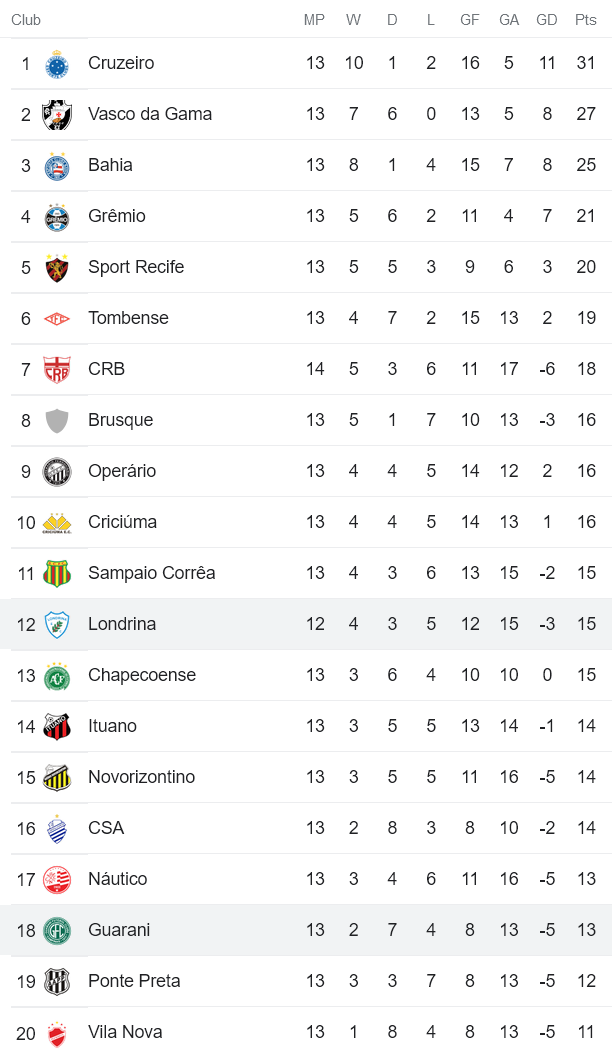Click the Club column header
The height and width of the screenshot is (1063, 612).
pyautogui.click(x=26, y=20)
